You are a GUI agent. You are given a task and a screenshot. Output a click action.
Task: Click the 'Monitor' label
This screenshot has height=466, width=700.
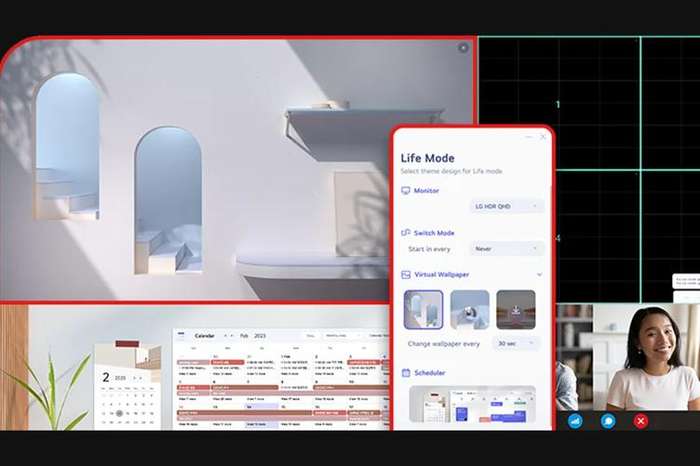tap(426, 191)
